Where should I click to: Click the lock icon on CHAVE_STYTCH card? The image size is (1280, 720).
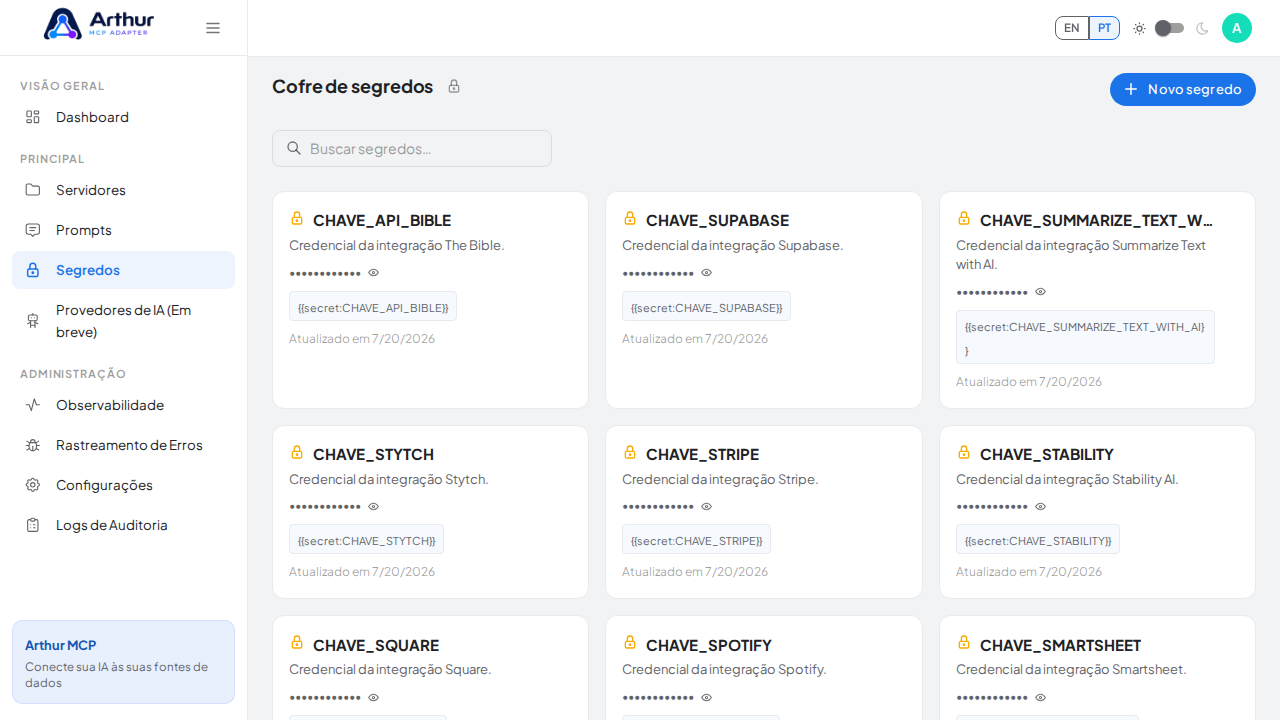coord(297,452)
